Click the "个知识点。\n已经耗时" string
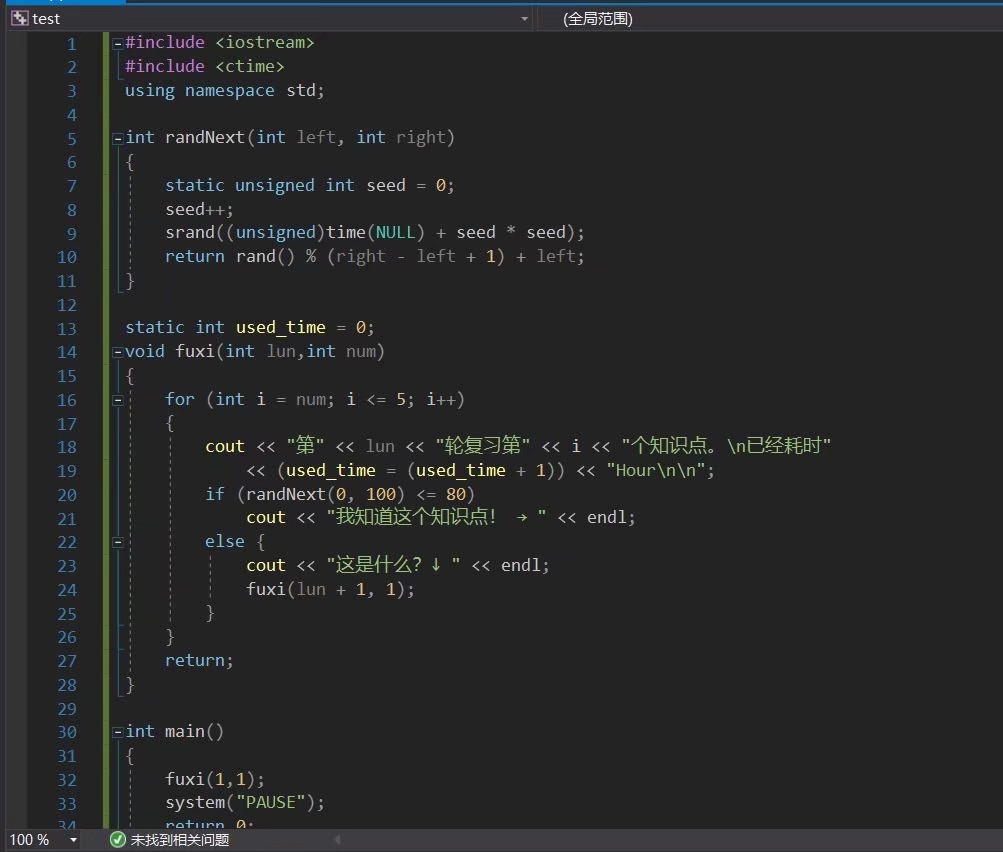Viewport: 1003px width, 852px height. click(726, 445)
